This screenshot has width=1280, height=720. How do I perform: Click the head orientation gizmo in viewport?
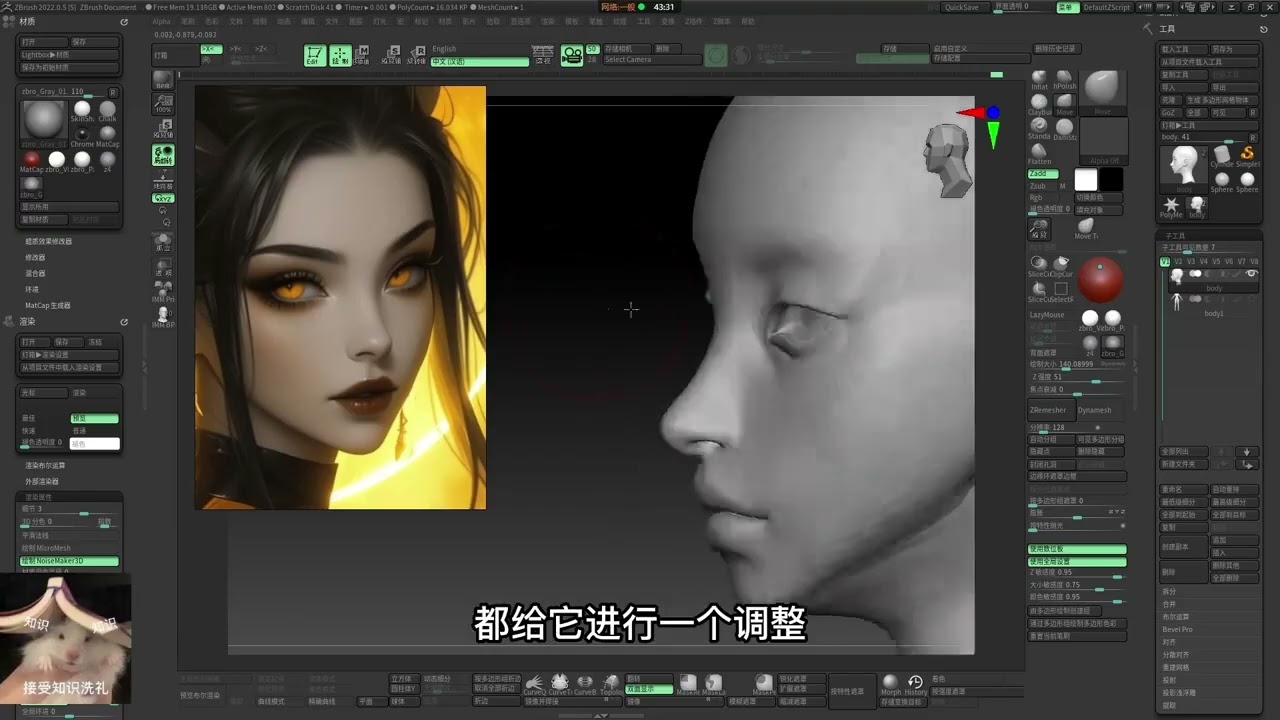(946, 160)
